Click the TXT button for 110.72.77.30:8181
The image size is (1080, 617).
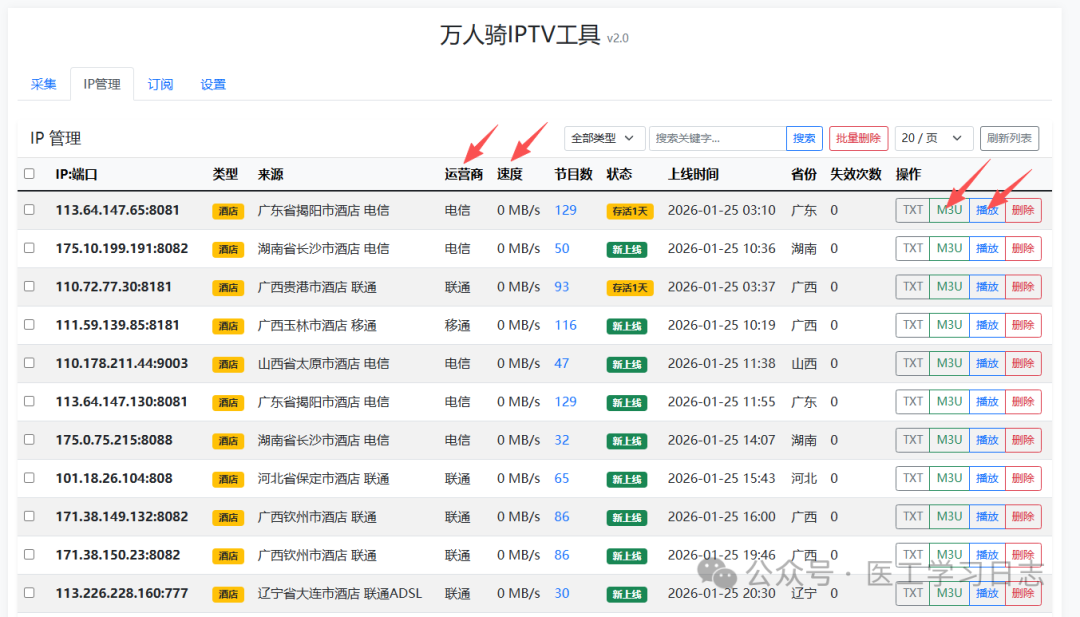click(x=912, y=286)
